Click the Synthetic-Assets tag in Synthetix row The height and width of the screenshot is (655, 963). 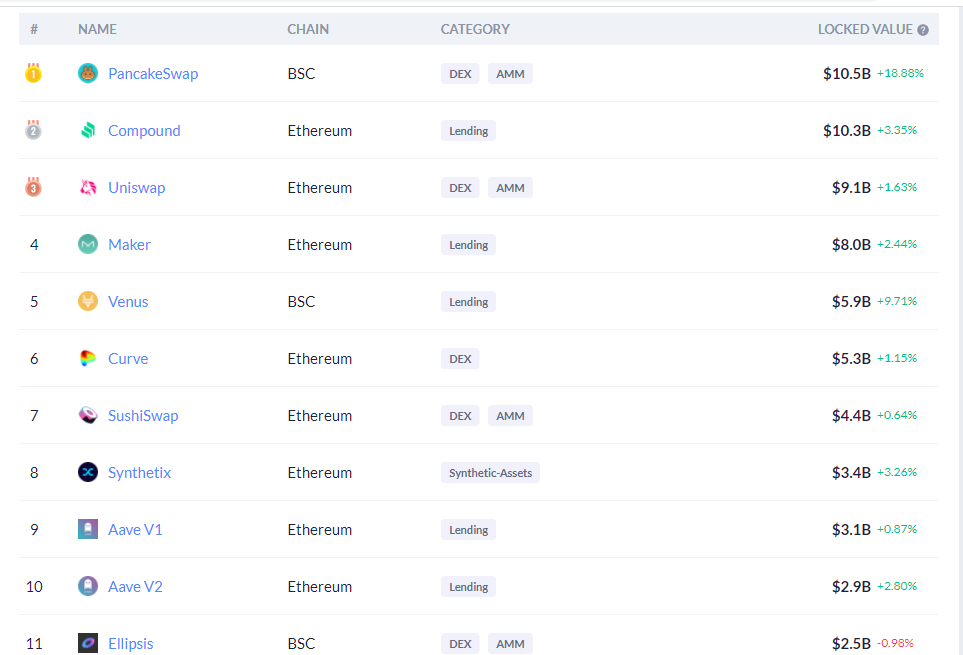pyautogui.click(x=490, y=473)
